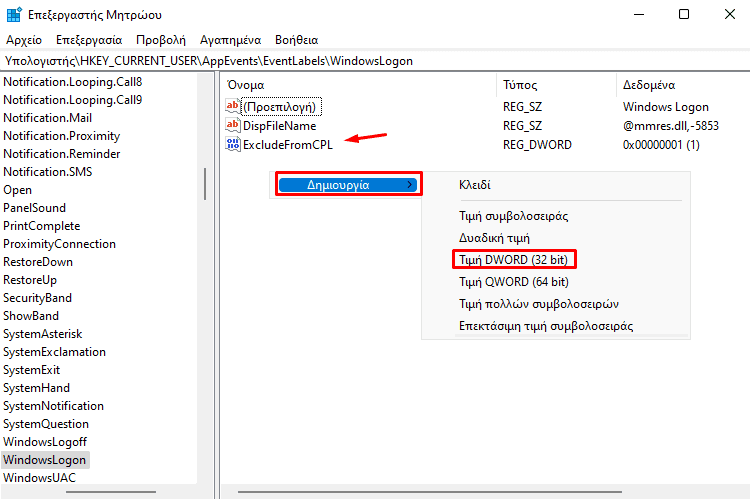750x500 pixels.
Task: Select the Notification.Proximity key
Action: pos(61,136)
